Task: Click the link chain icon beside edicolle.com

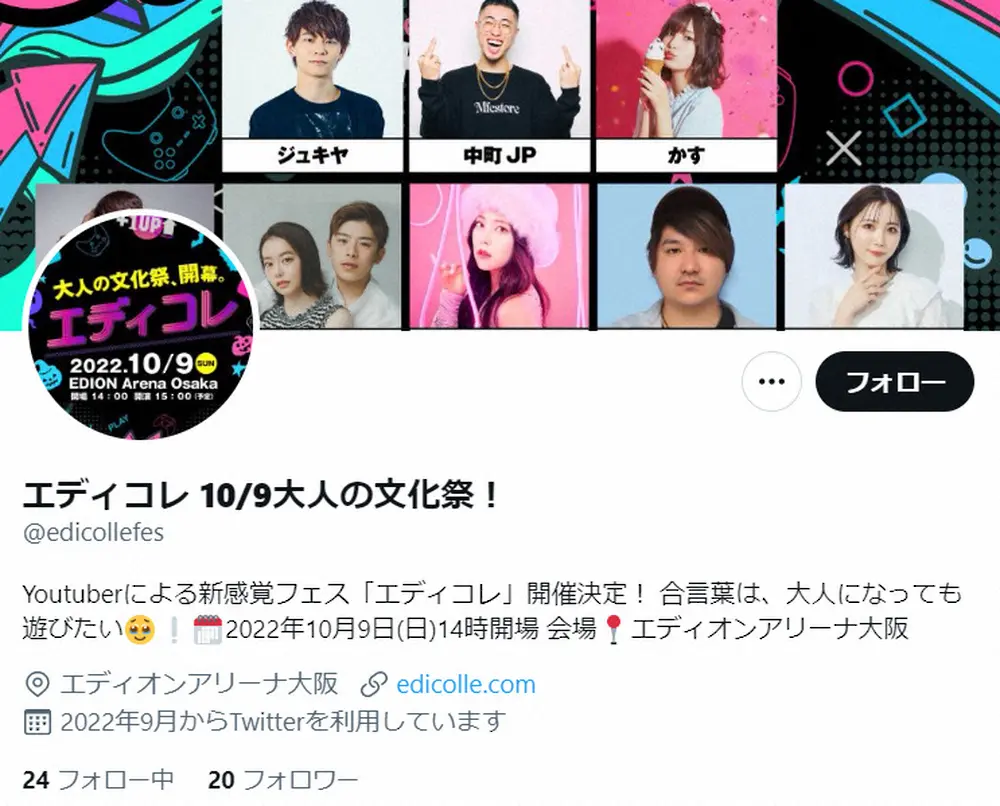Action: tap(374, 684)
